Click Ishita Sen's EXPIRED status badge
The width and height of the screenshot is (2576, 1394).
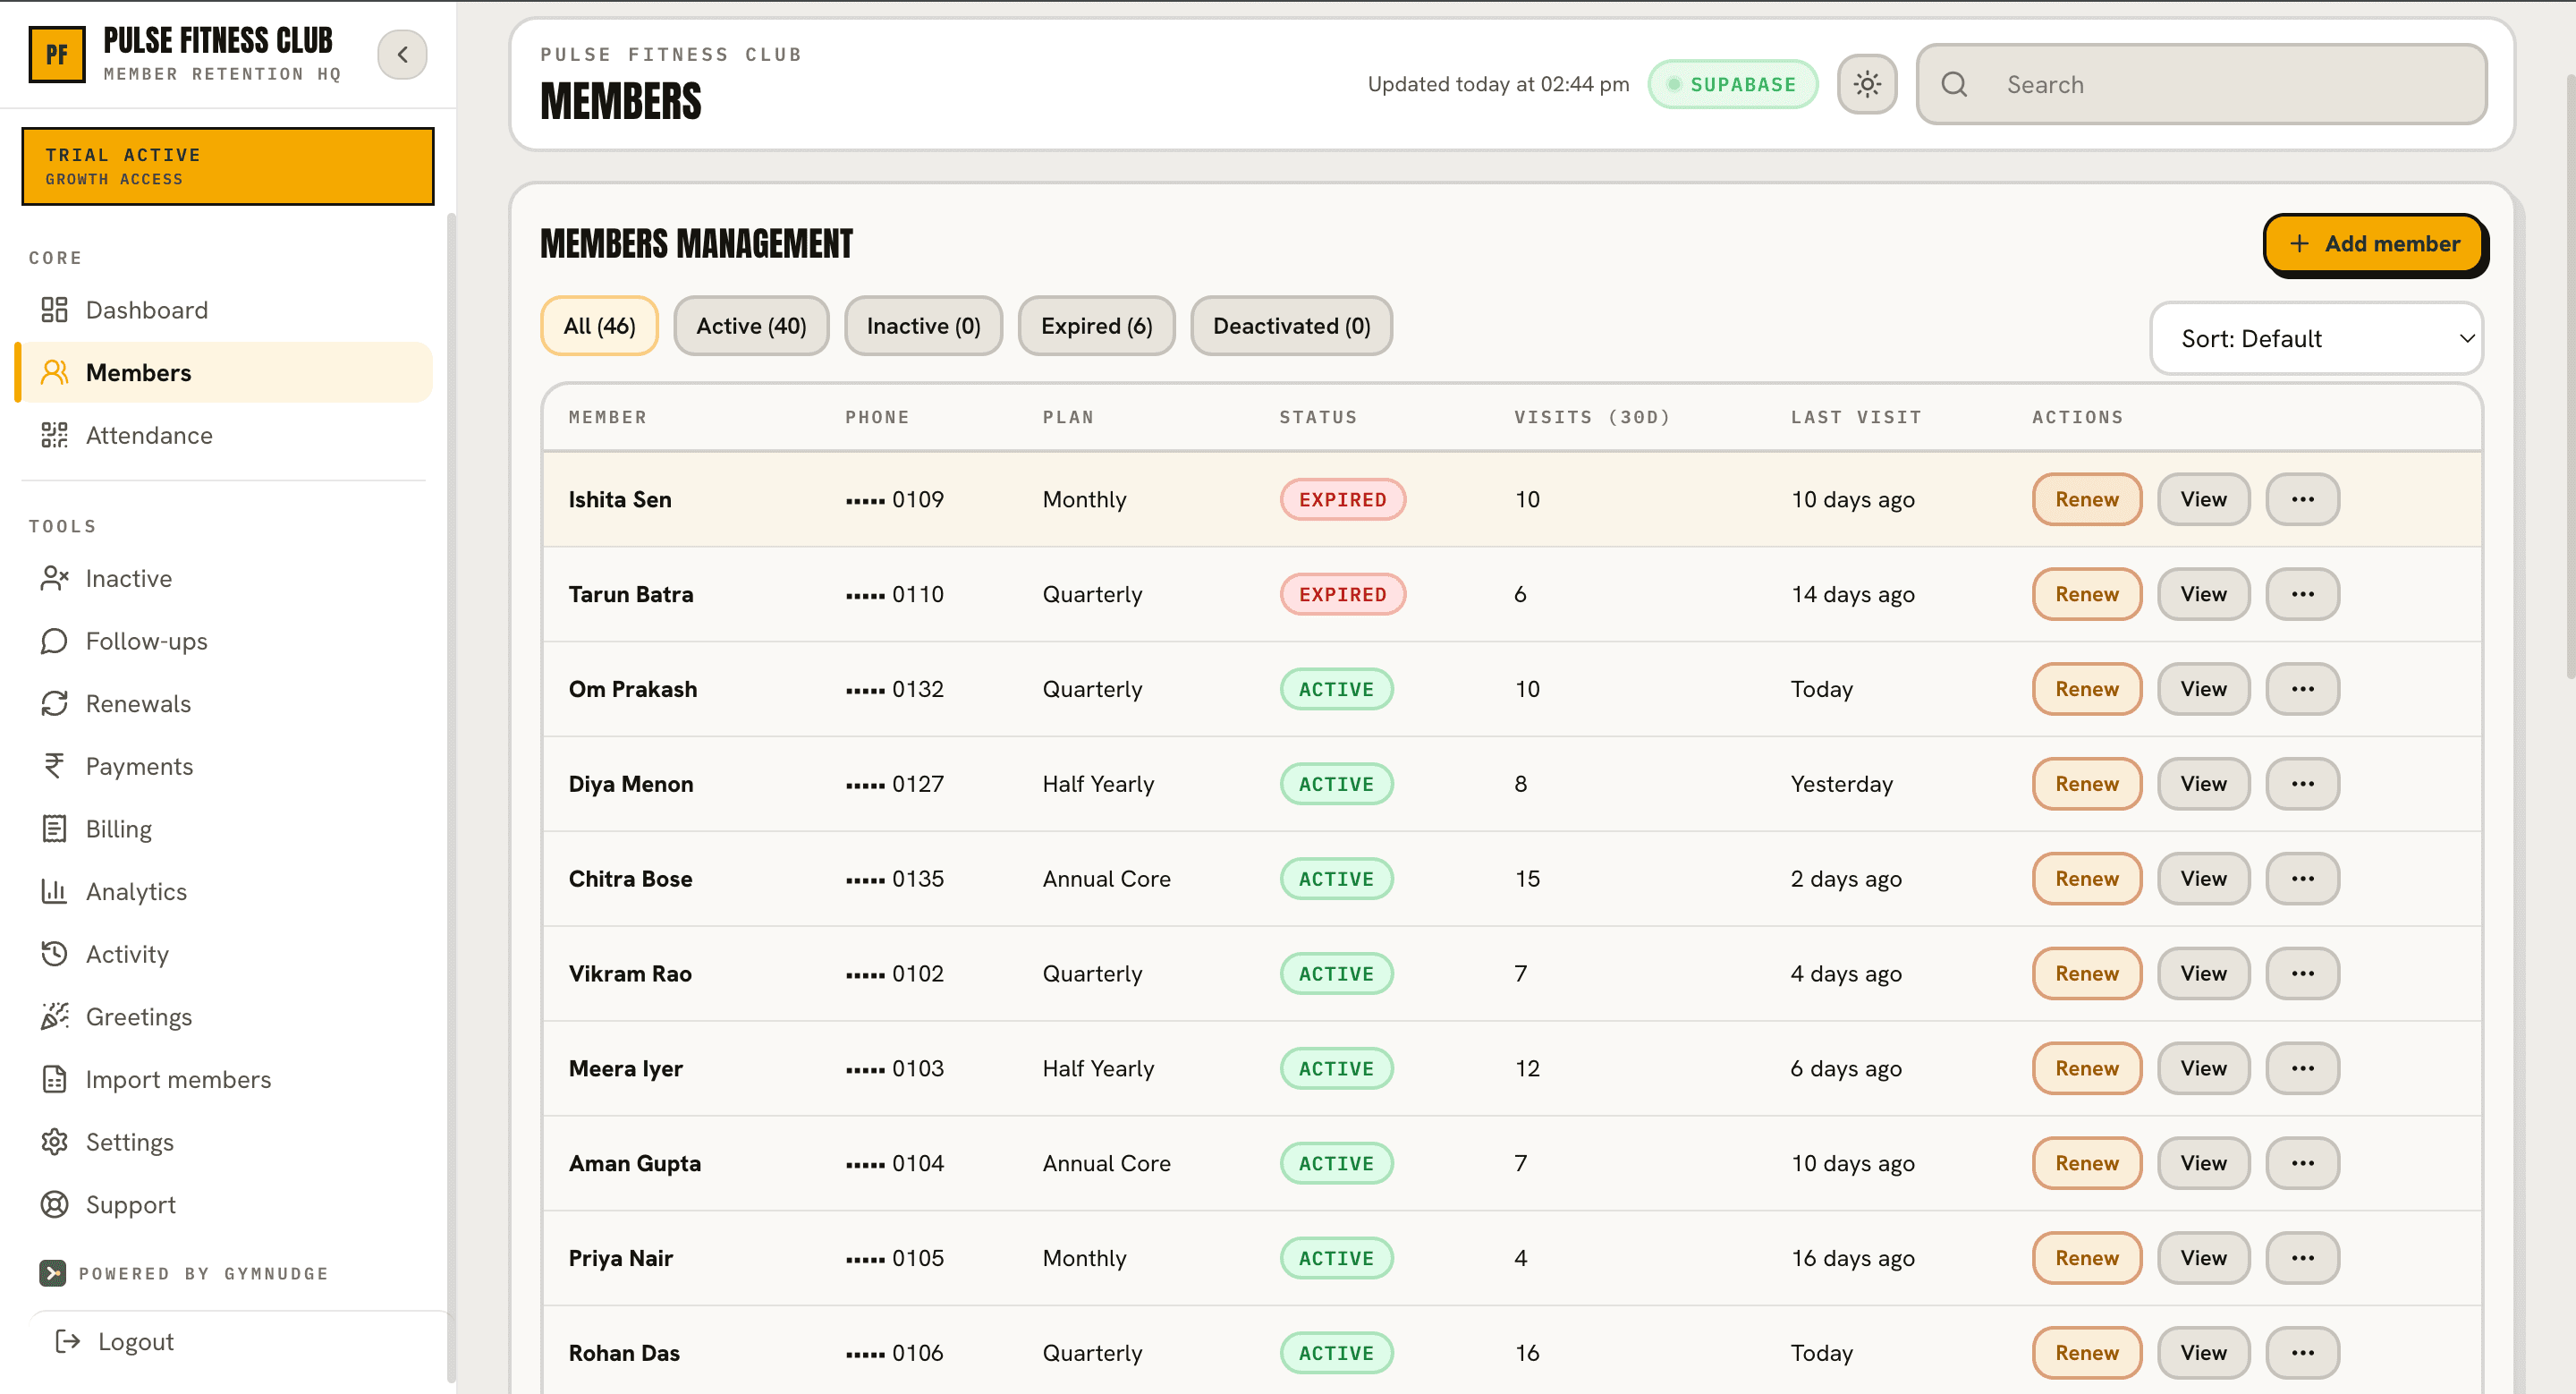point(1342,499)
